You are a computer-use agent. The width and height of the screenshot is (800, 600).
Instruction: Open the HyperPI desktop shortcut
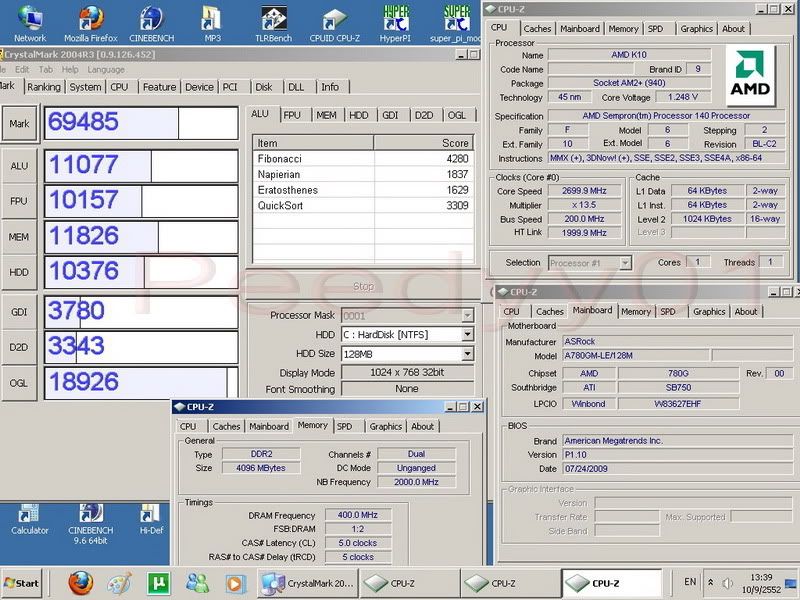pos(395,23)
